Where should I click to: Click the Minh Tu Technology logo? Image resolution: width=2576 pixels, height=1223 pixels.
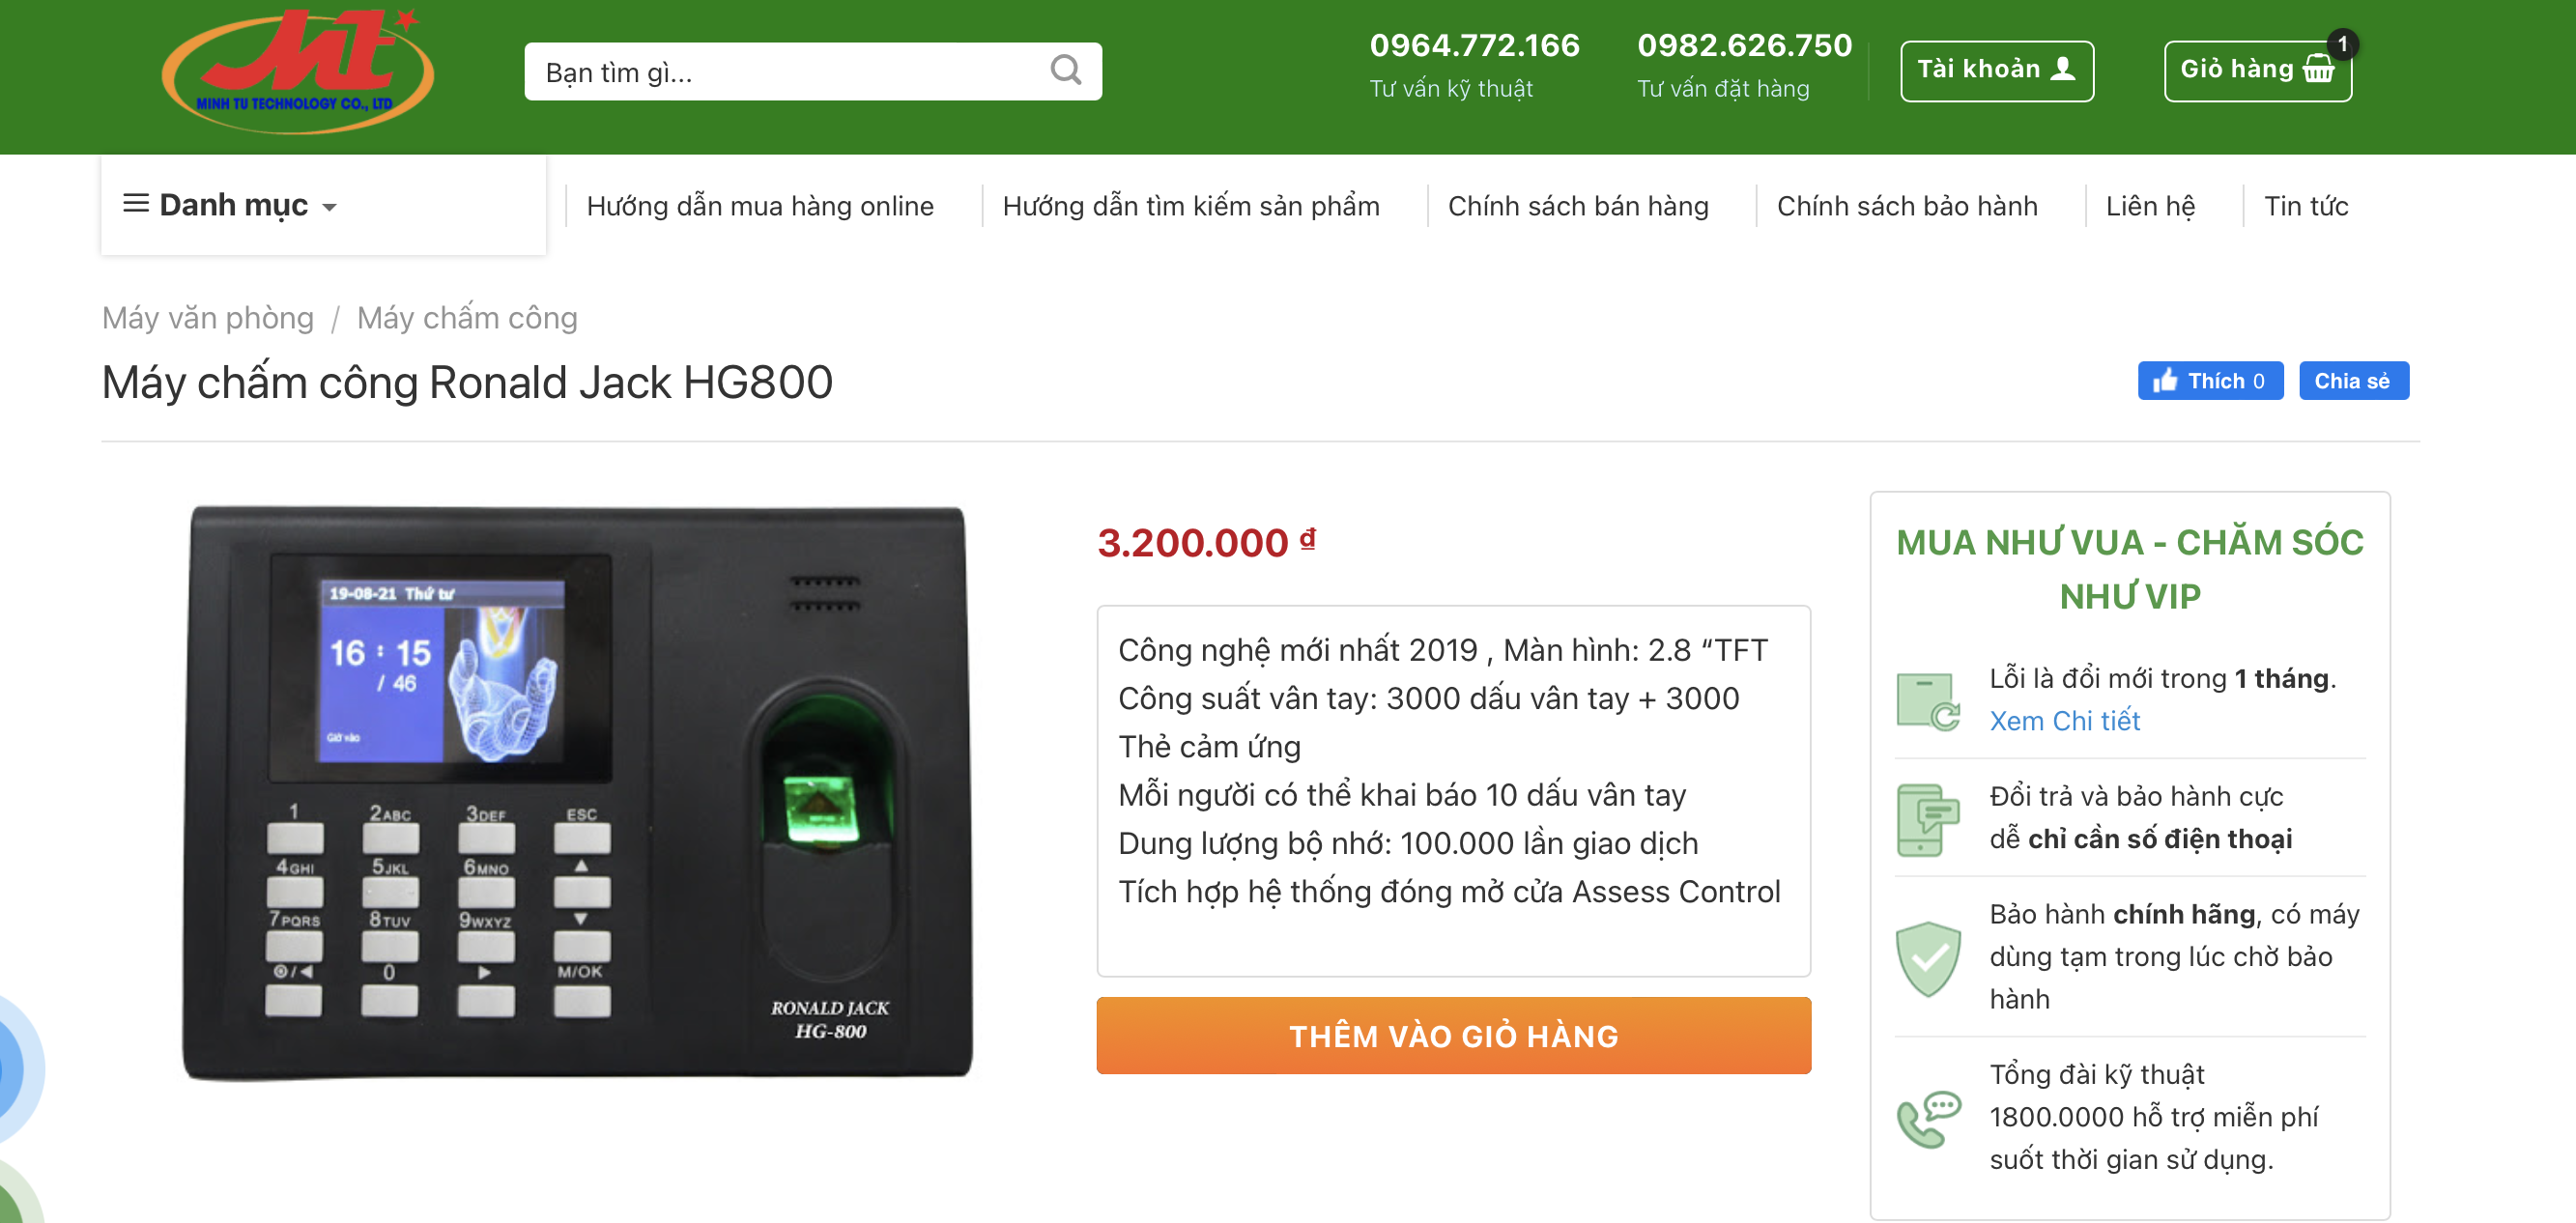pos(297,70)
